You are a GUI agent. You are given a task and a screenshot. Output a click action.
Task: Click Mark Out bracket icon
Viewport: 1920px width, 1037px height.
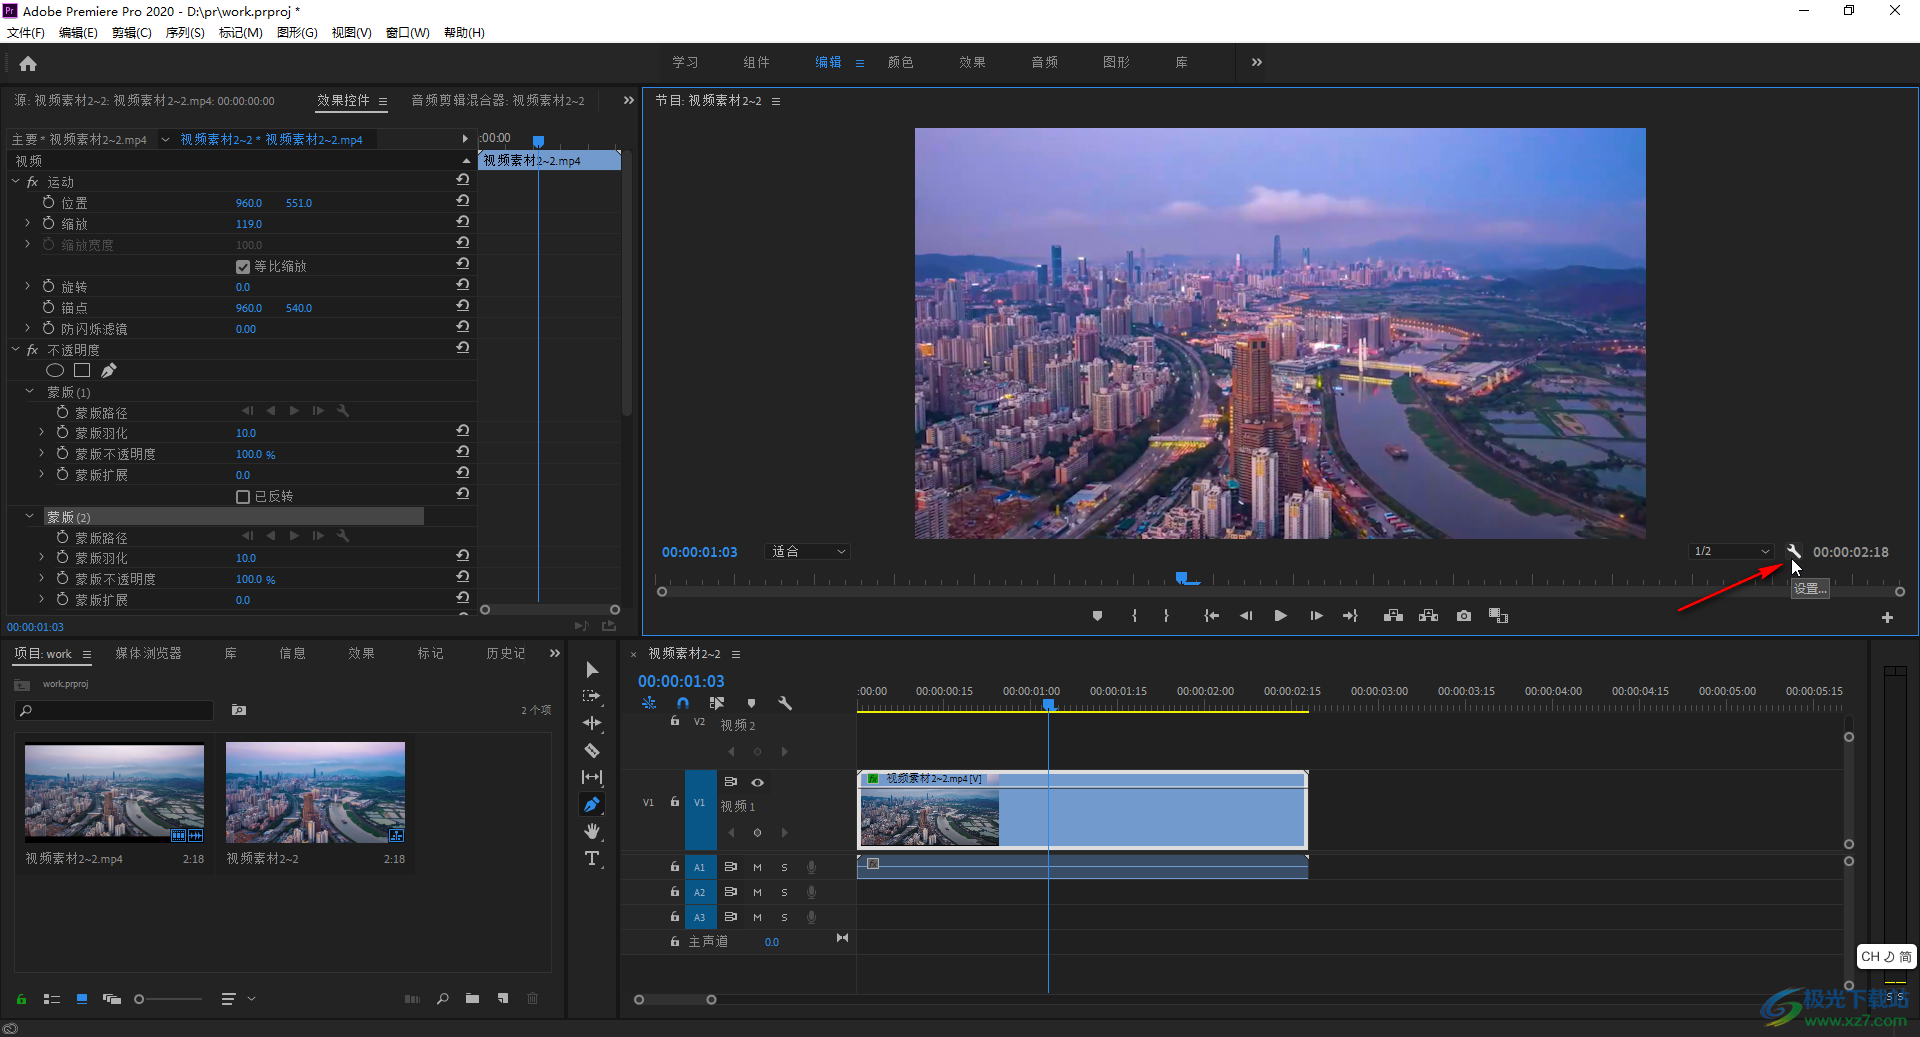coord(1166,616)
